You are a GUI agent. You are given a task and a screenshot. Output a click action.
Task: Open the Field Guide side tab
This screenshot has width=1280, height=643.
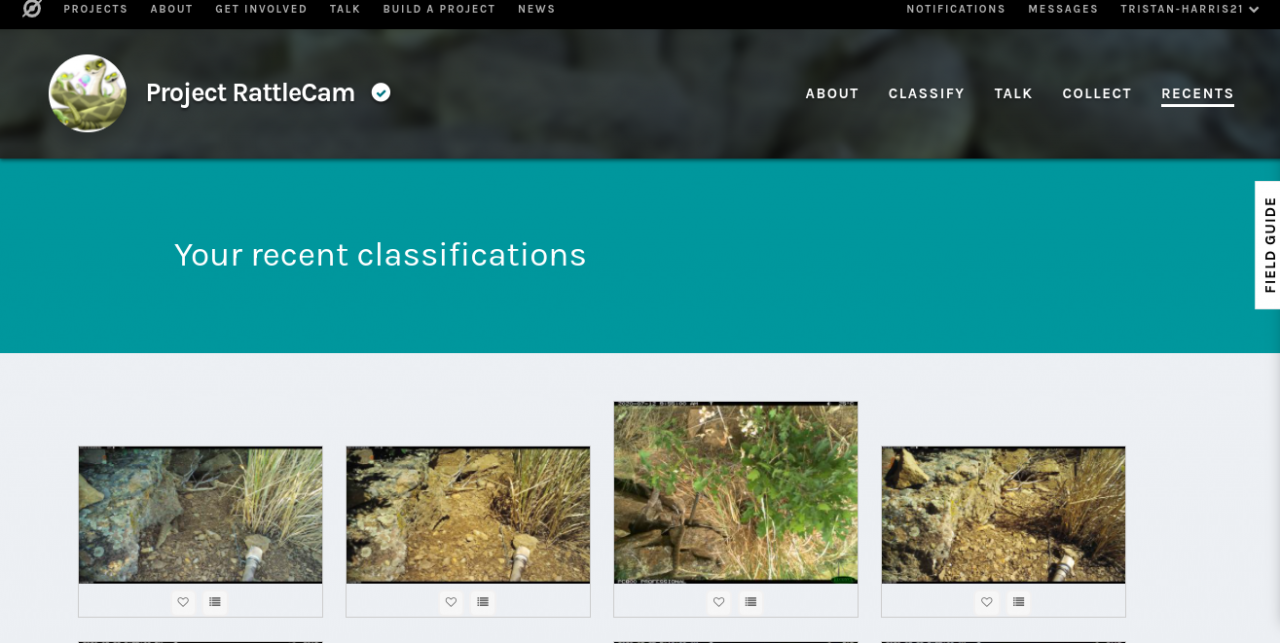1268,245
